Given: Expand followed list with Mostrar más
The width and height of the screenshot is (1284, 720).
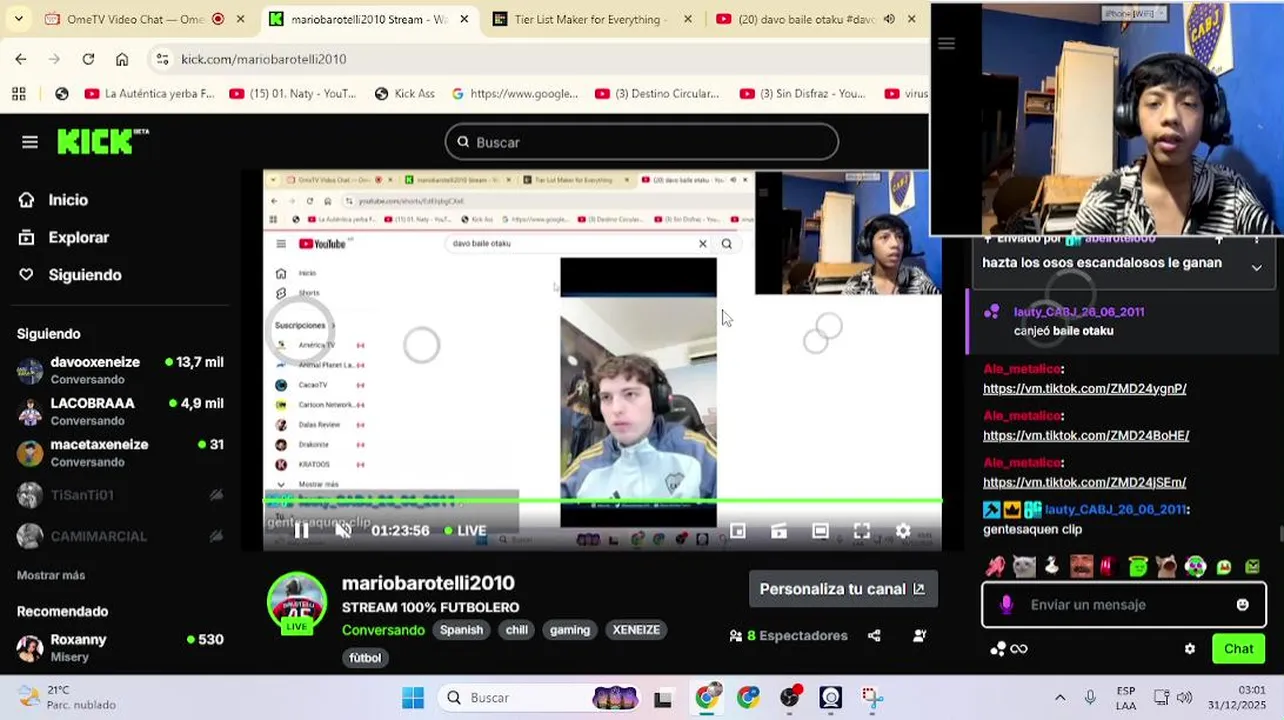Looking at the screenshot, I should coord(51,575).
